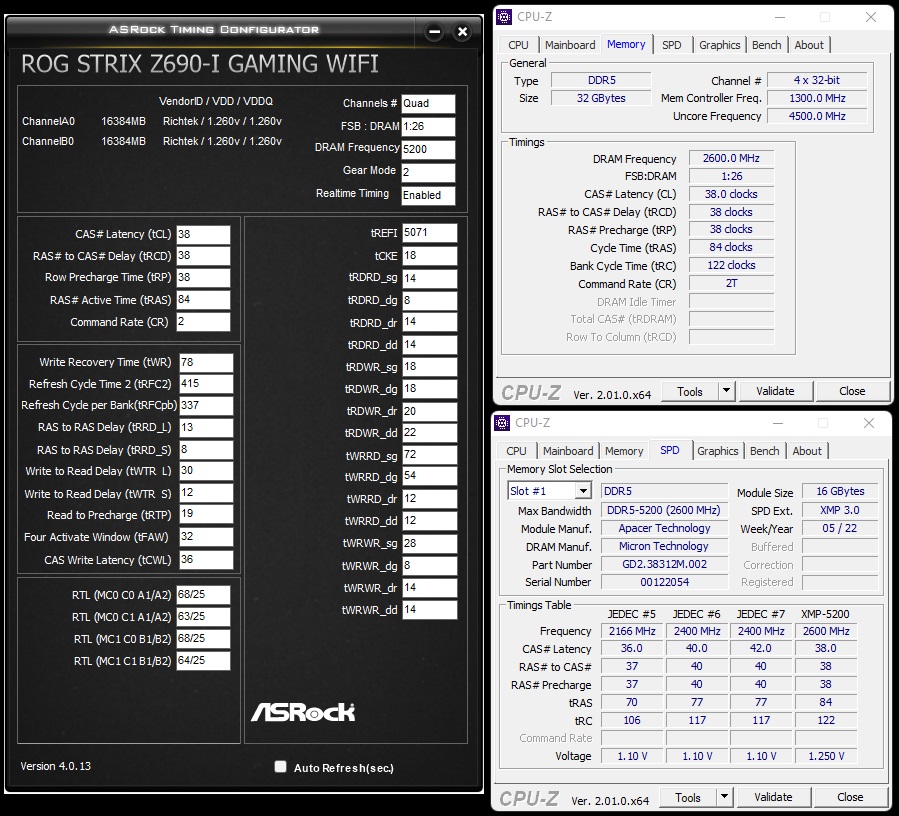Minimize the bottom CPU-Z SPD window

click(x=778, y=423)
